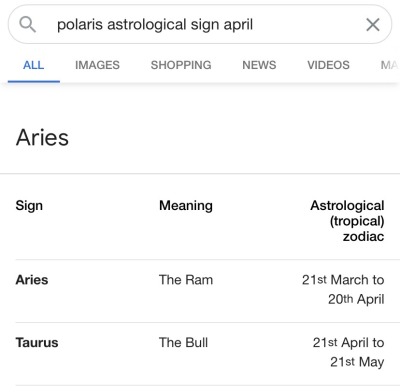Go to the NEWS tab
This screenshot has height=392, width=400.
(x=259, y=65)
